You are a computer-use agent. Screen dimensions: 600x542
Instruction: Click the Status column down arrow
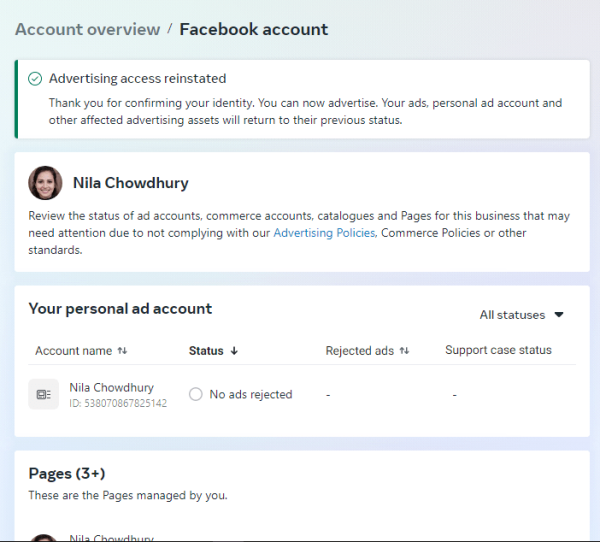point(234,351)
